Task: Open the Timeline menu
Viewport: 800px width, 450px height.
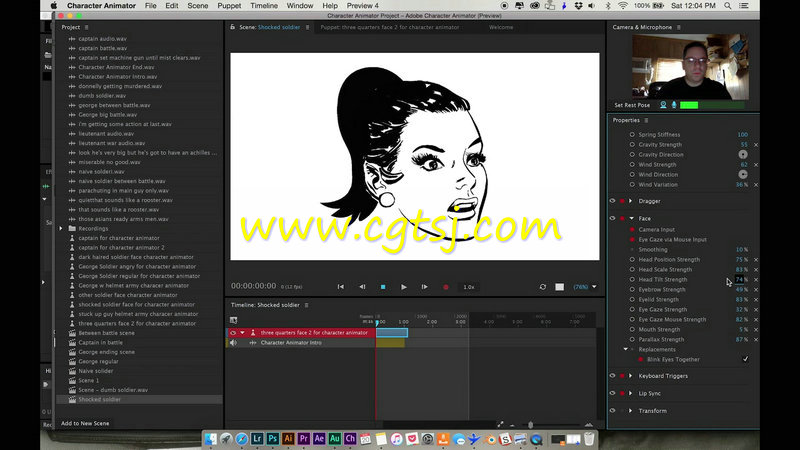Action: click(x=264, y=6)
